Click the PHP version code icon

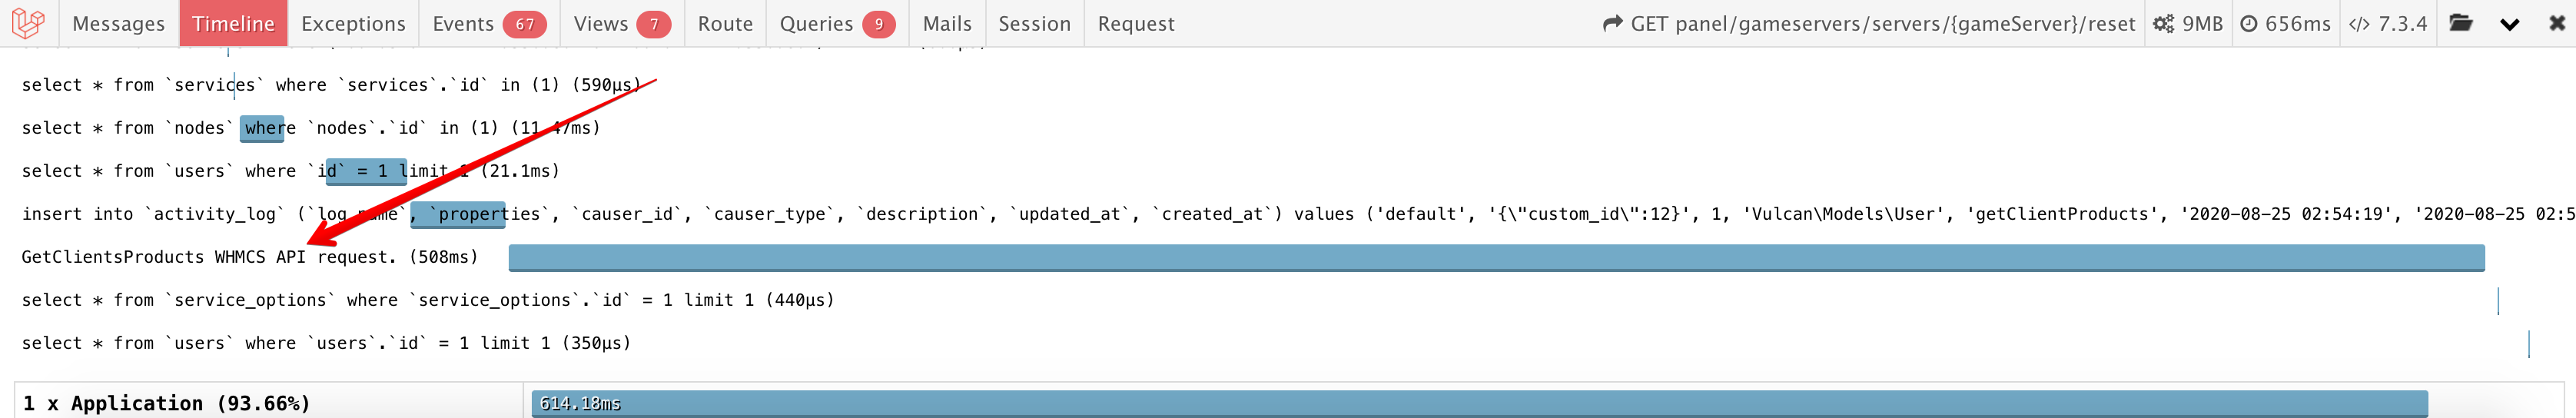pyautogui.click(x=2359, y=24)
